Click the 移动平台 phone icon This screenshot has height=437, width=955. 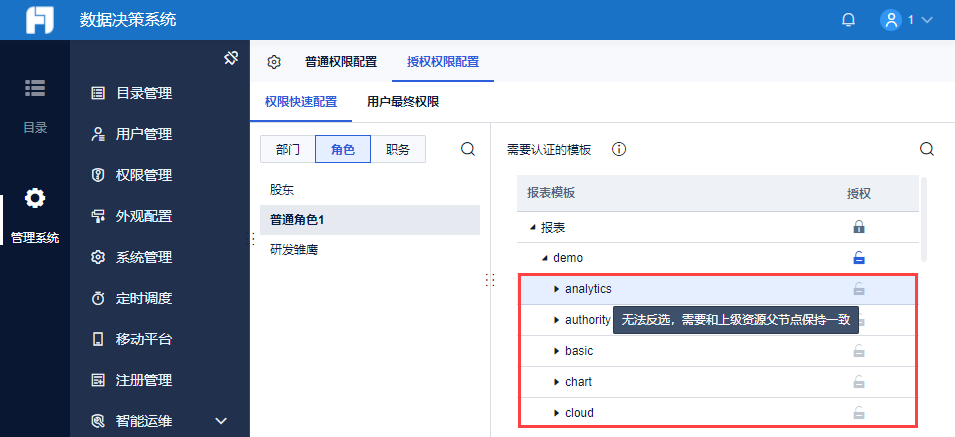tap(97, 339)
